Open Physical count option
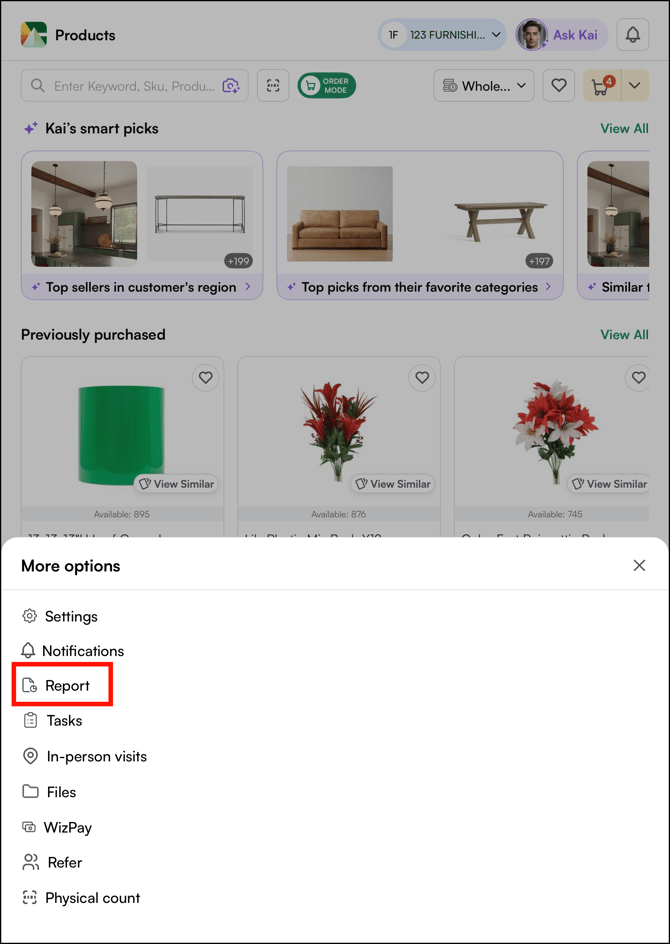Screen dimensions: 670x944 click(92, 898)
